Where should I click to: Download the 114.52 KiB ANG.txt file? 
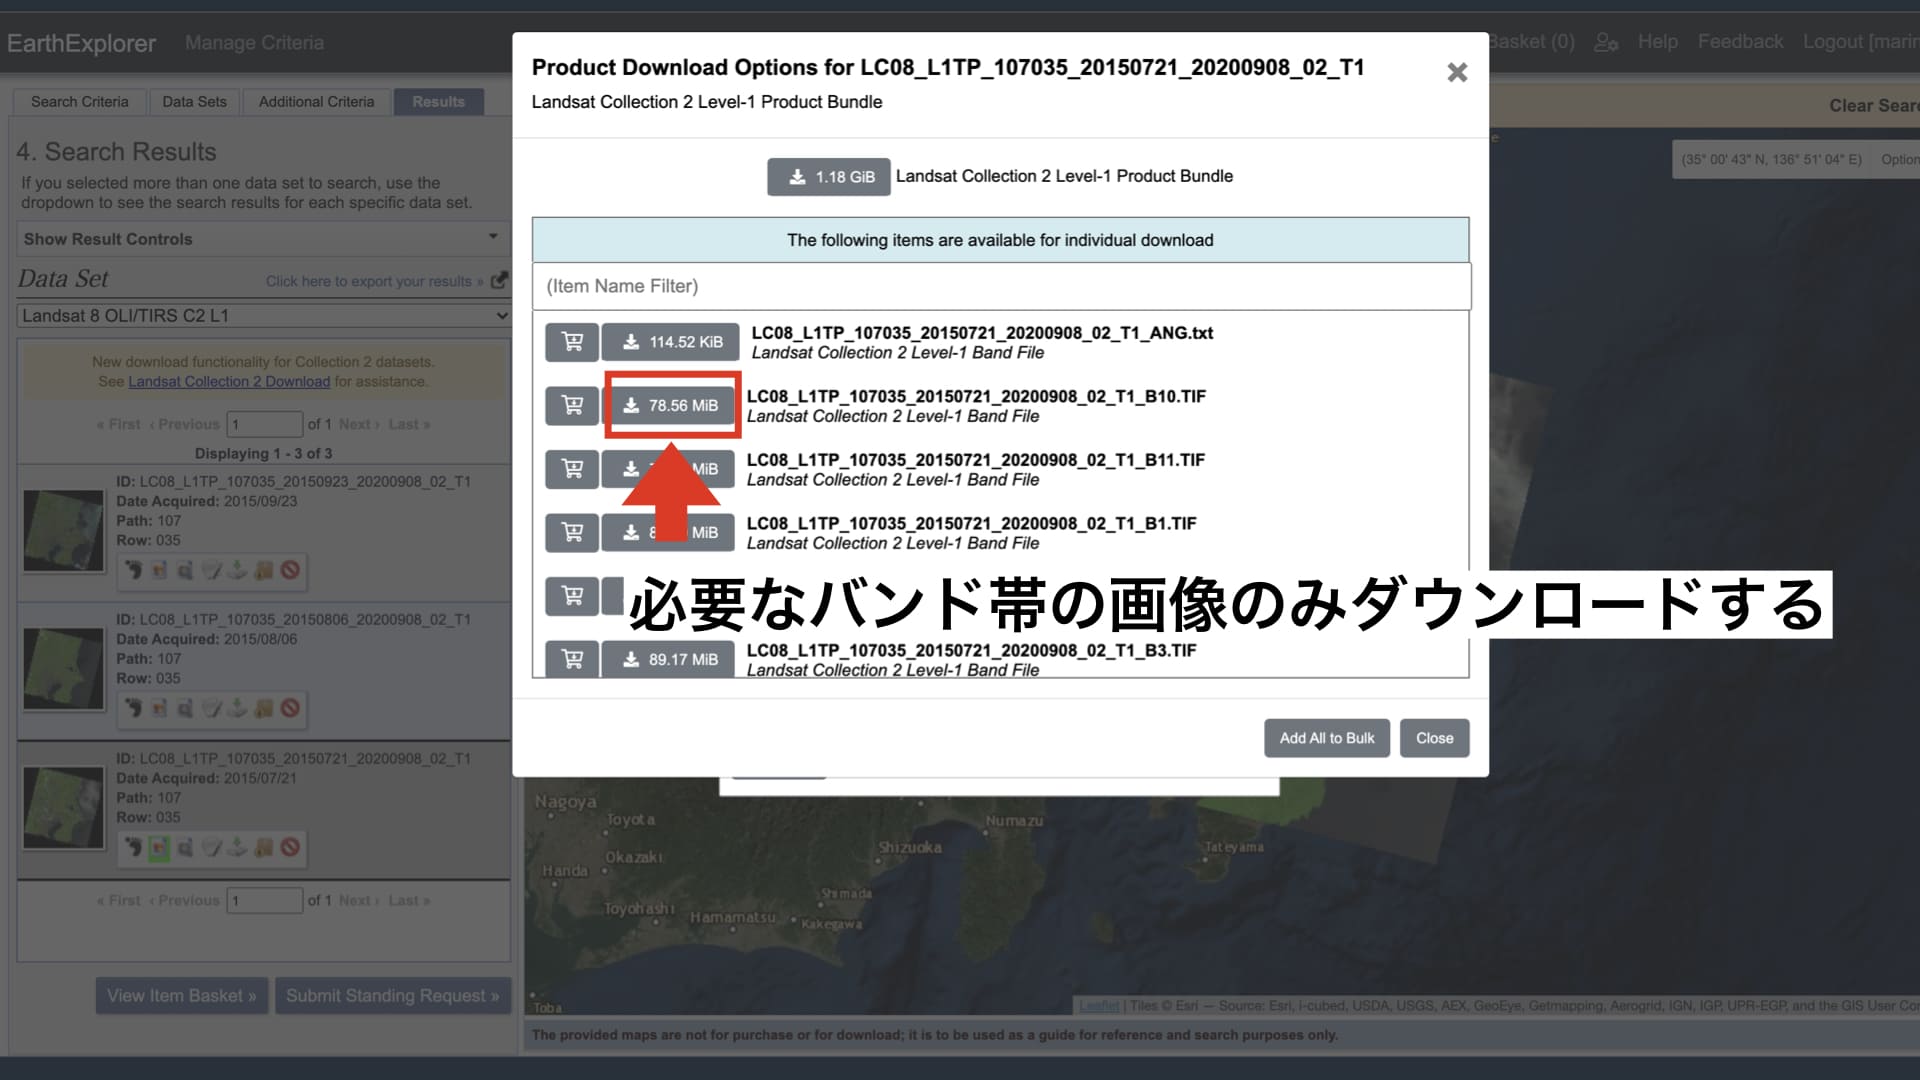(671, 342)
